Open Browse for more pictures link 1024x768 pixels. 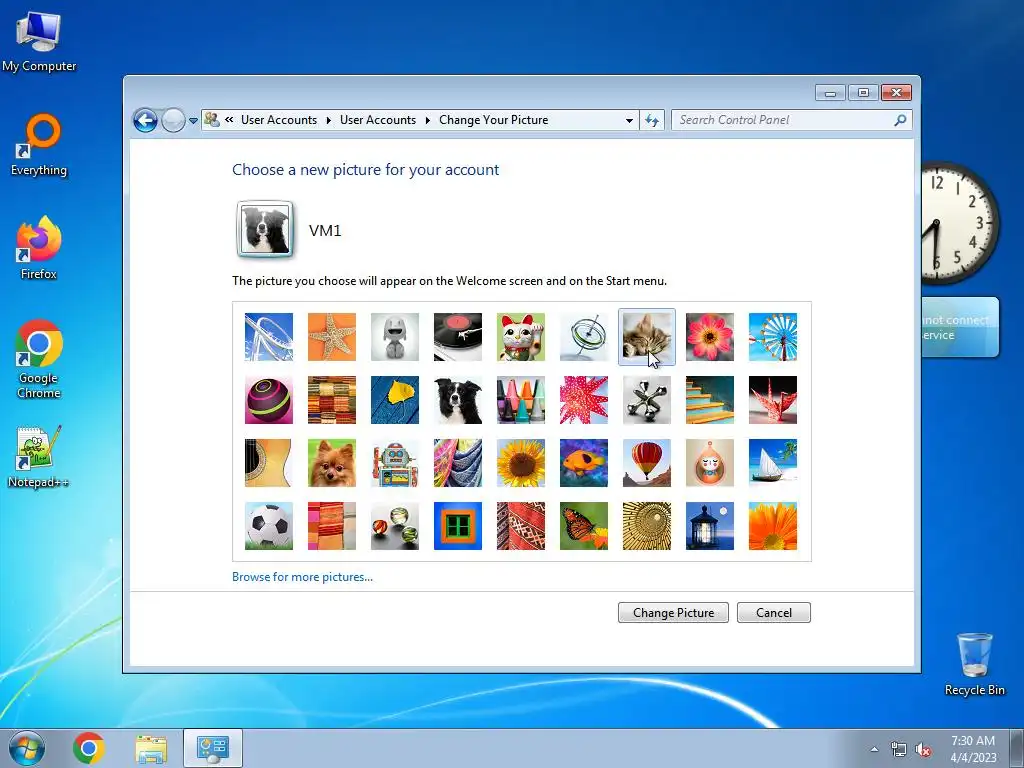pyautogui.click(x=302, y=577)
